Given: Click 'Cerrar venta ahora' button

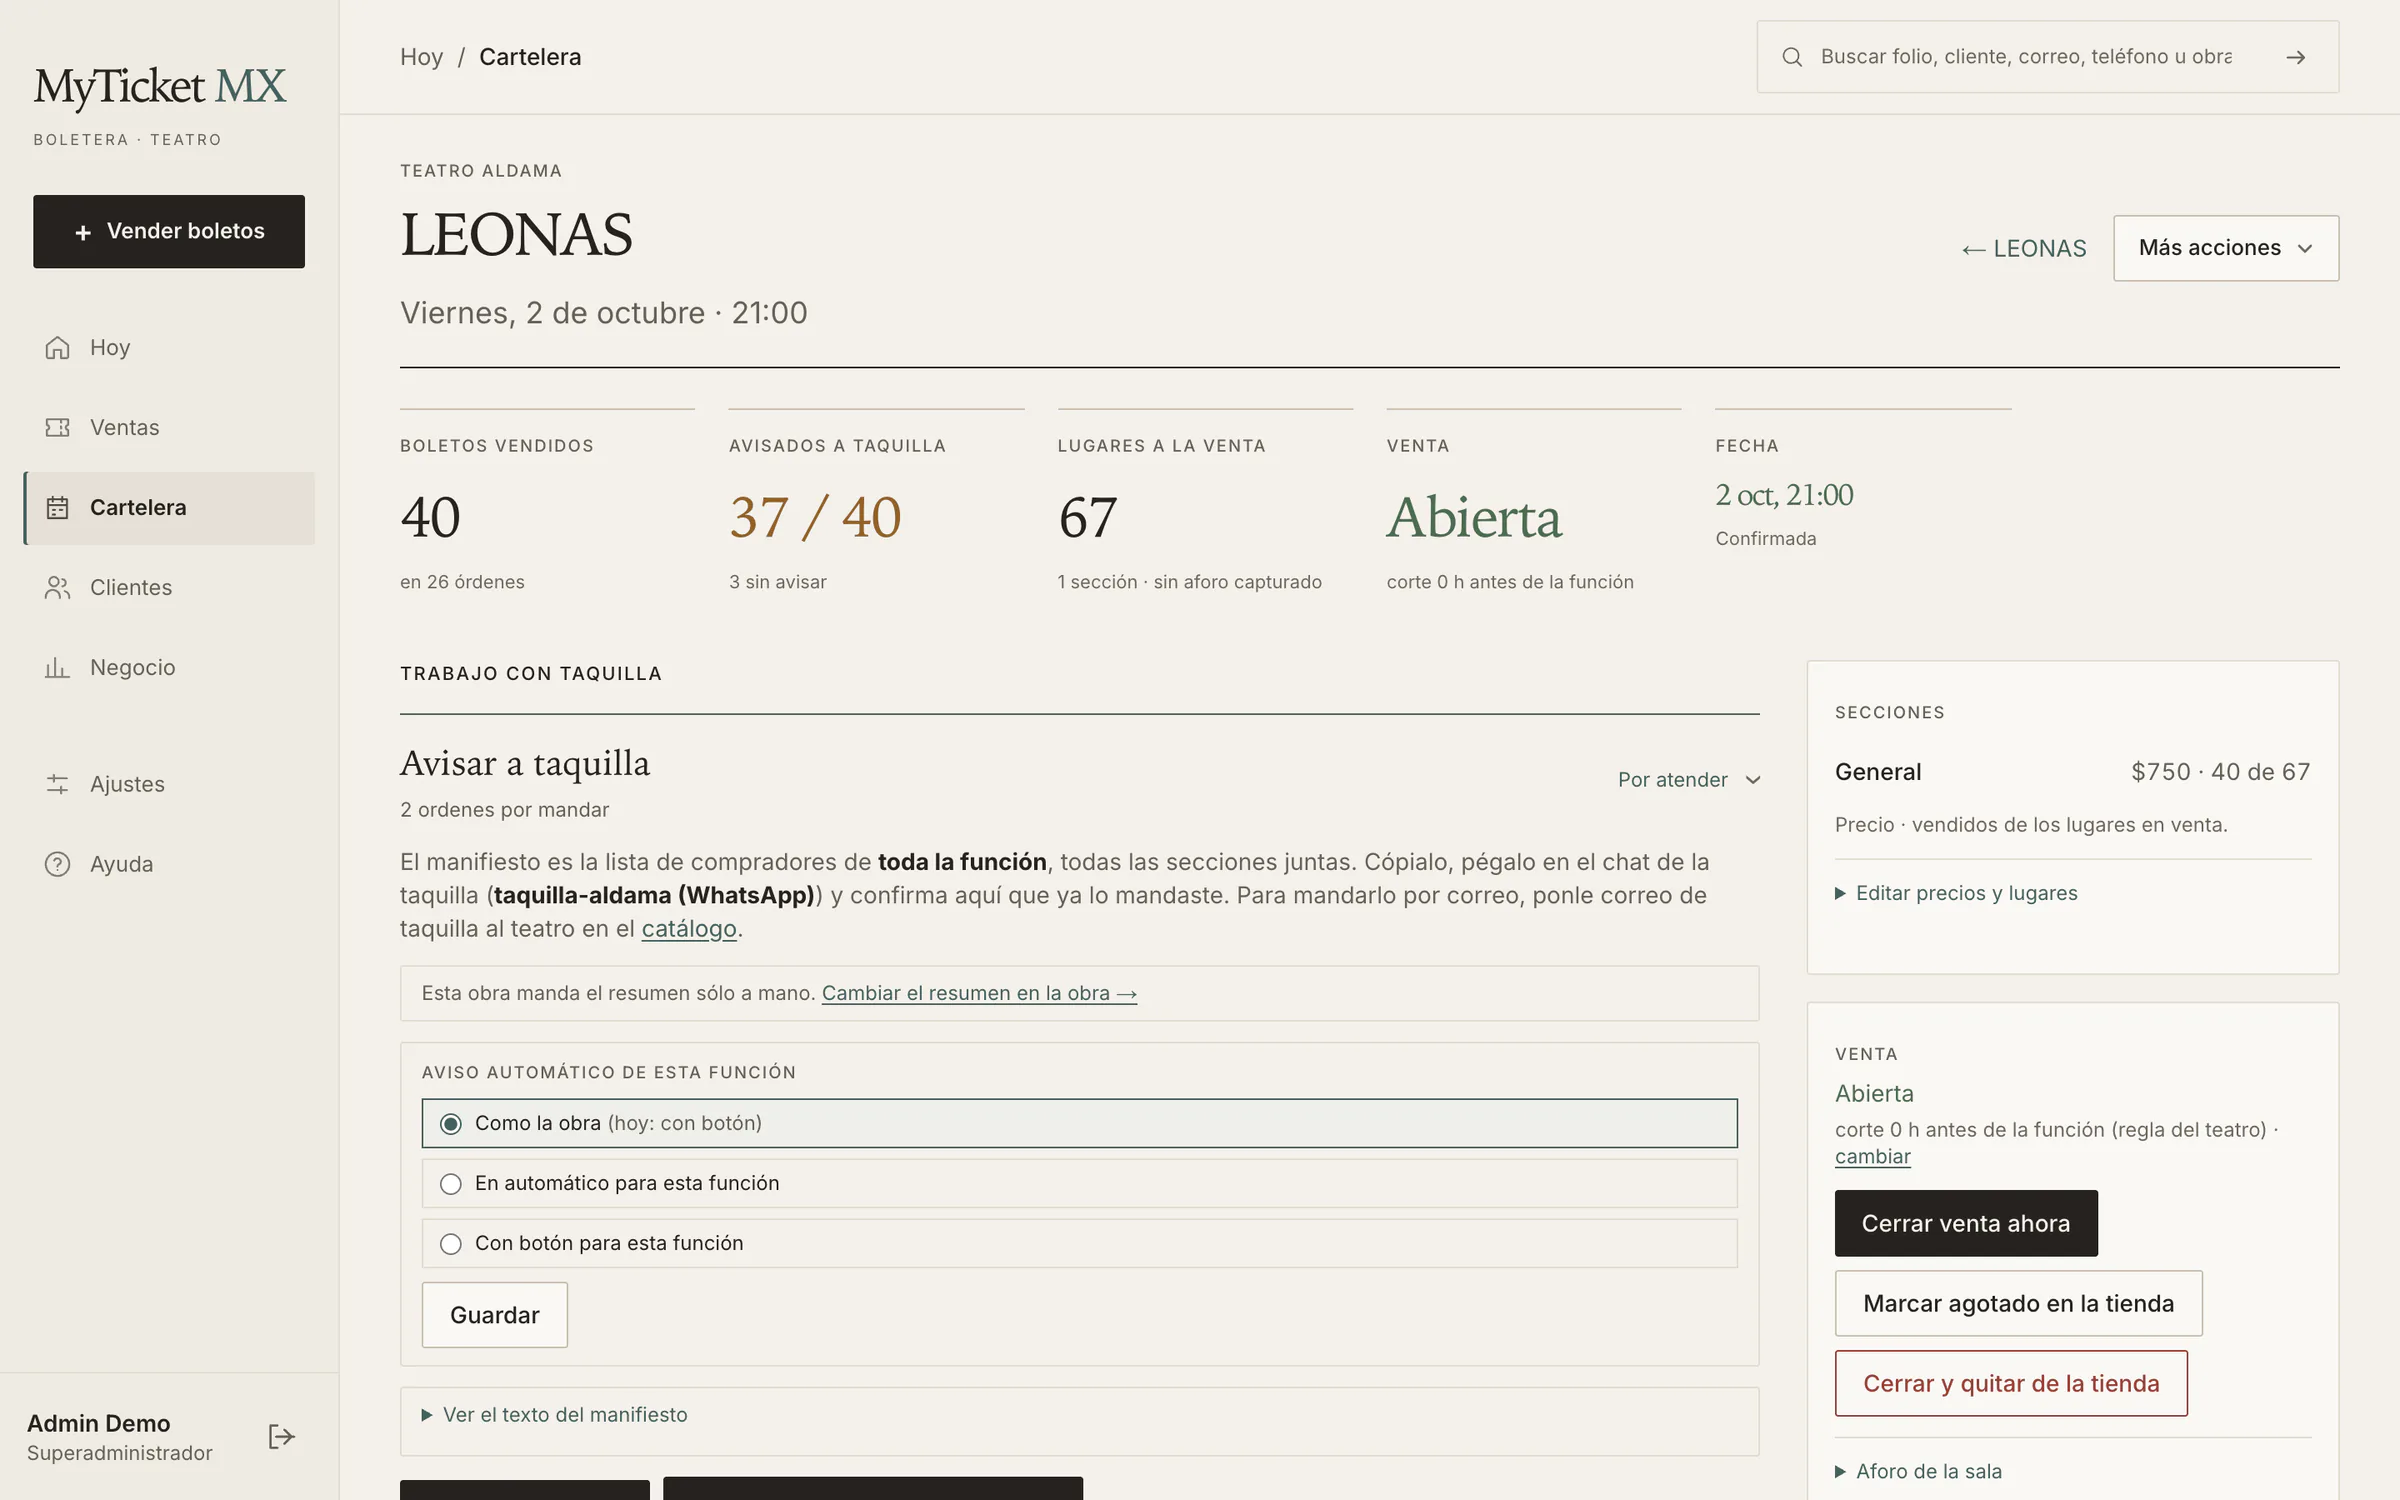Looking at the screenshot, I should point(1966,1223).
